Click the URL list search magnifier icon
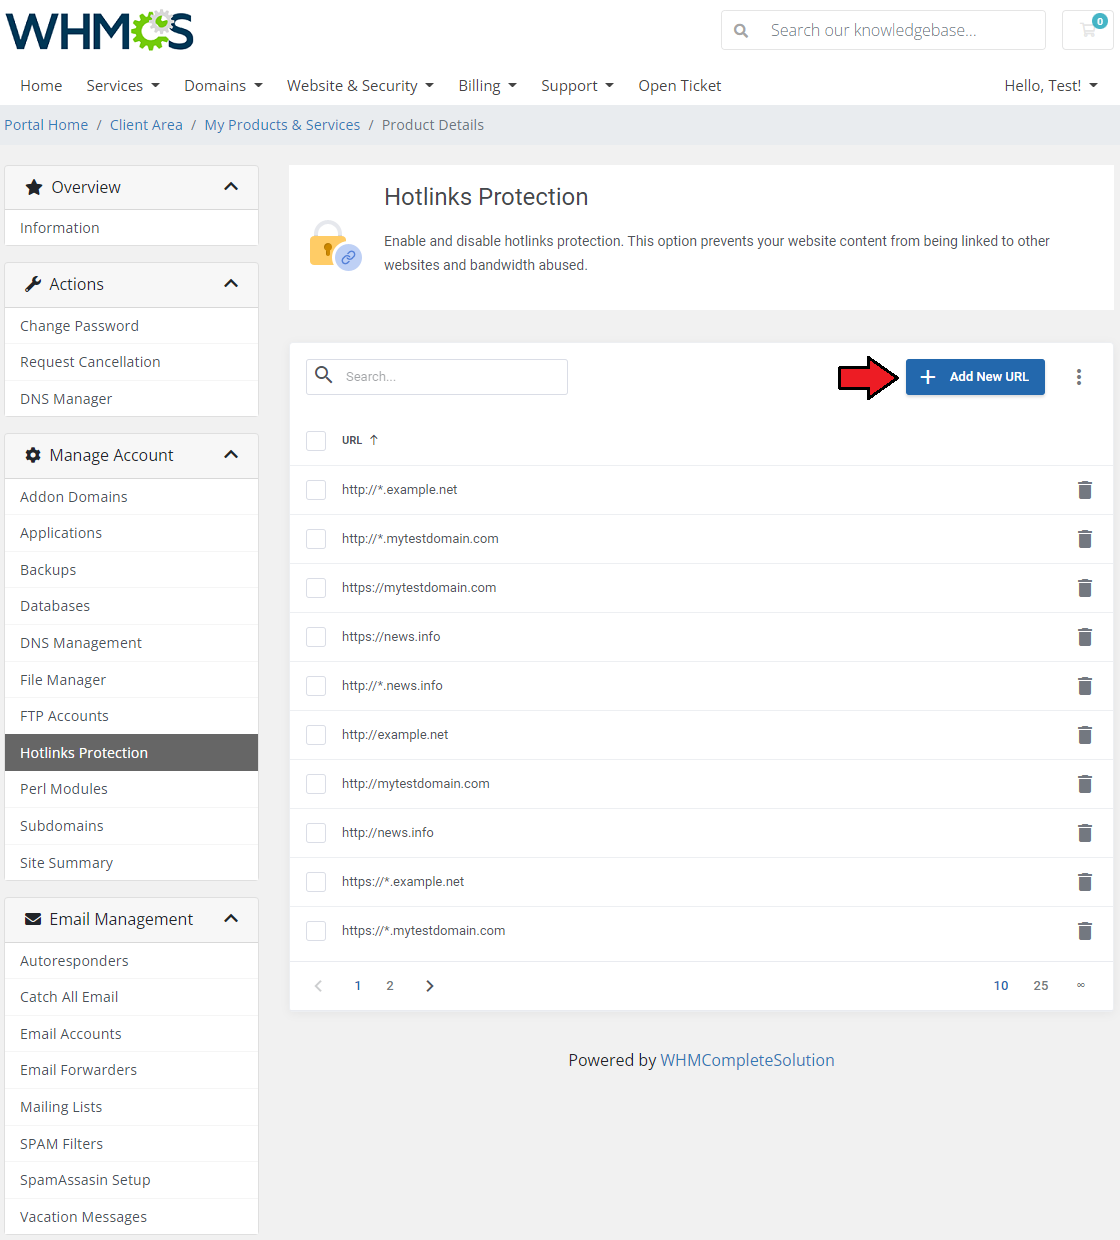The width and height of the screenshot is (1120, 1240). pyautogui.click(x=324, y=375)
